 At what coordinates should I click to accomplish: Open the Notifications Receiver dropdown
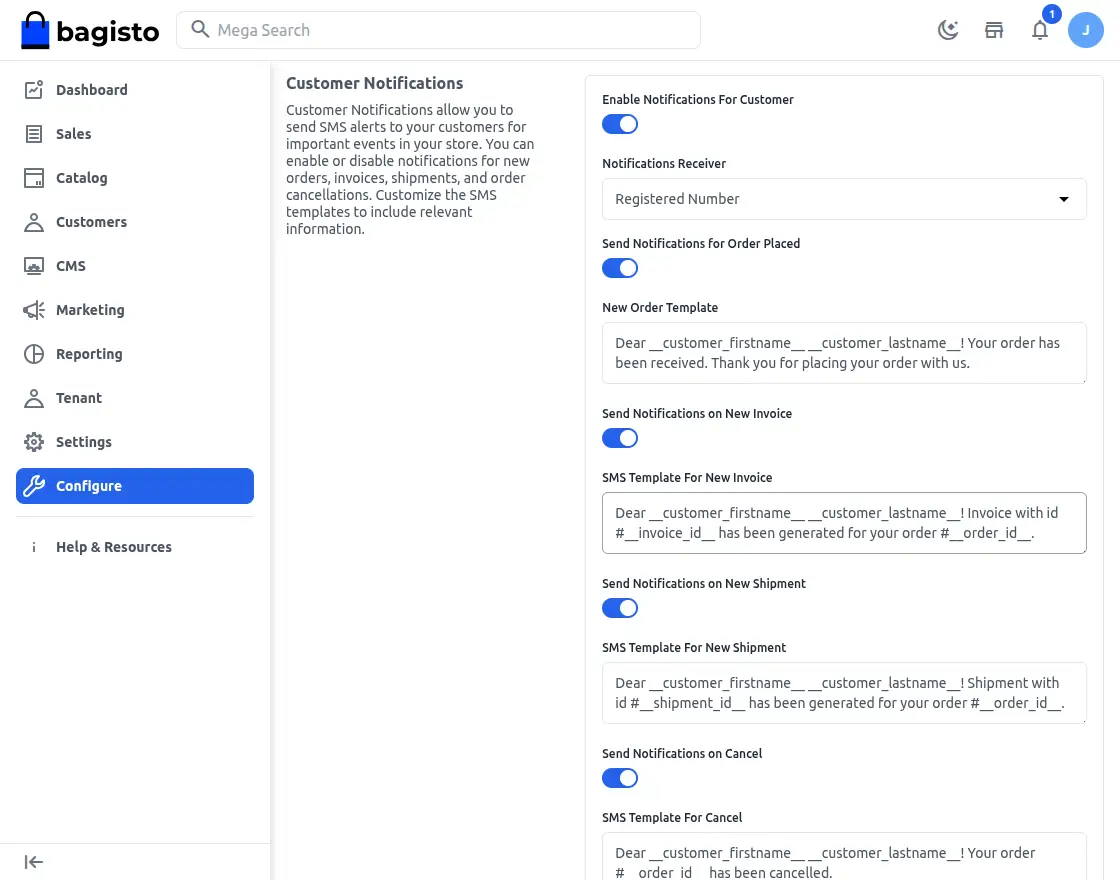(844, 199)
